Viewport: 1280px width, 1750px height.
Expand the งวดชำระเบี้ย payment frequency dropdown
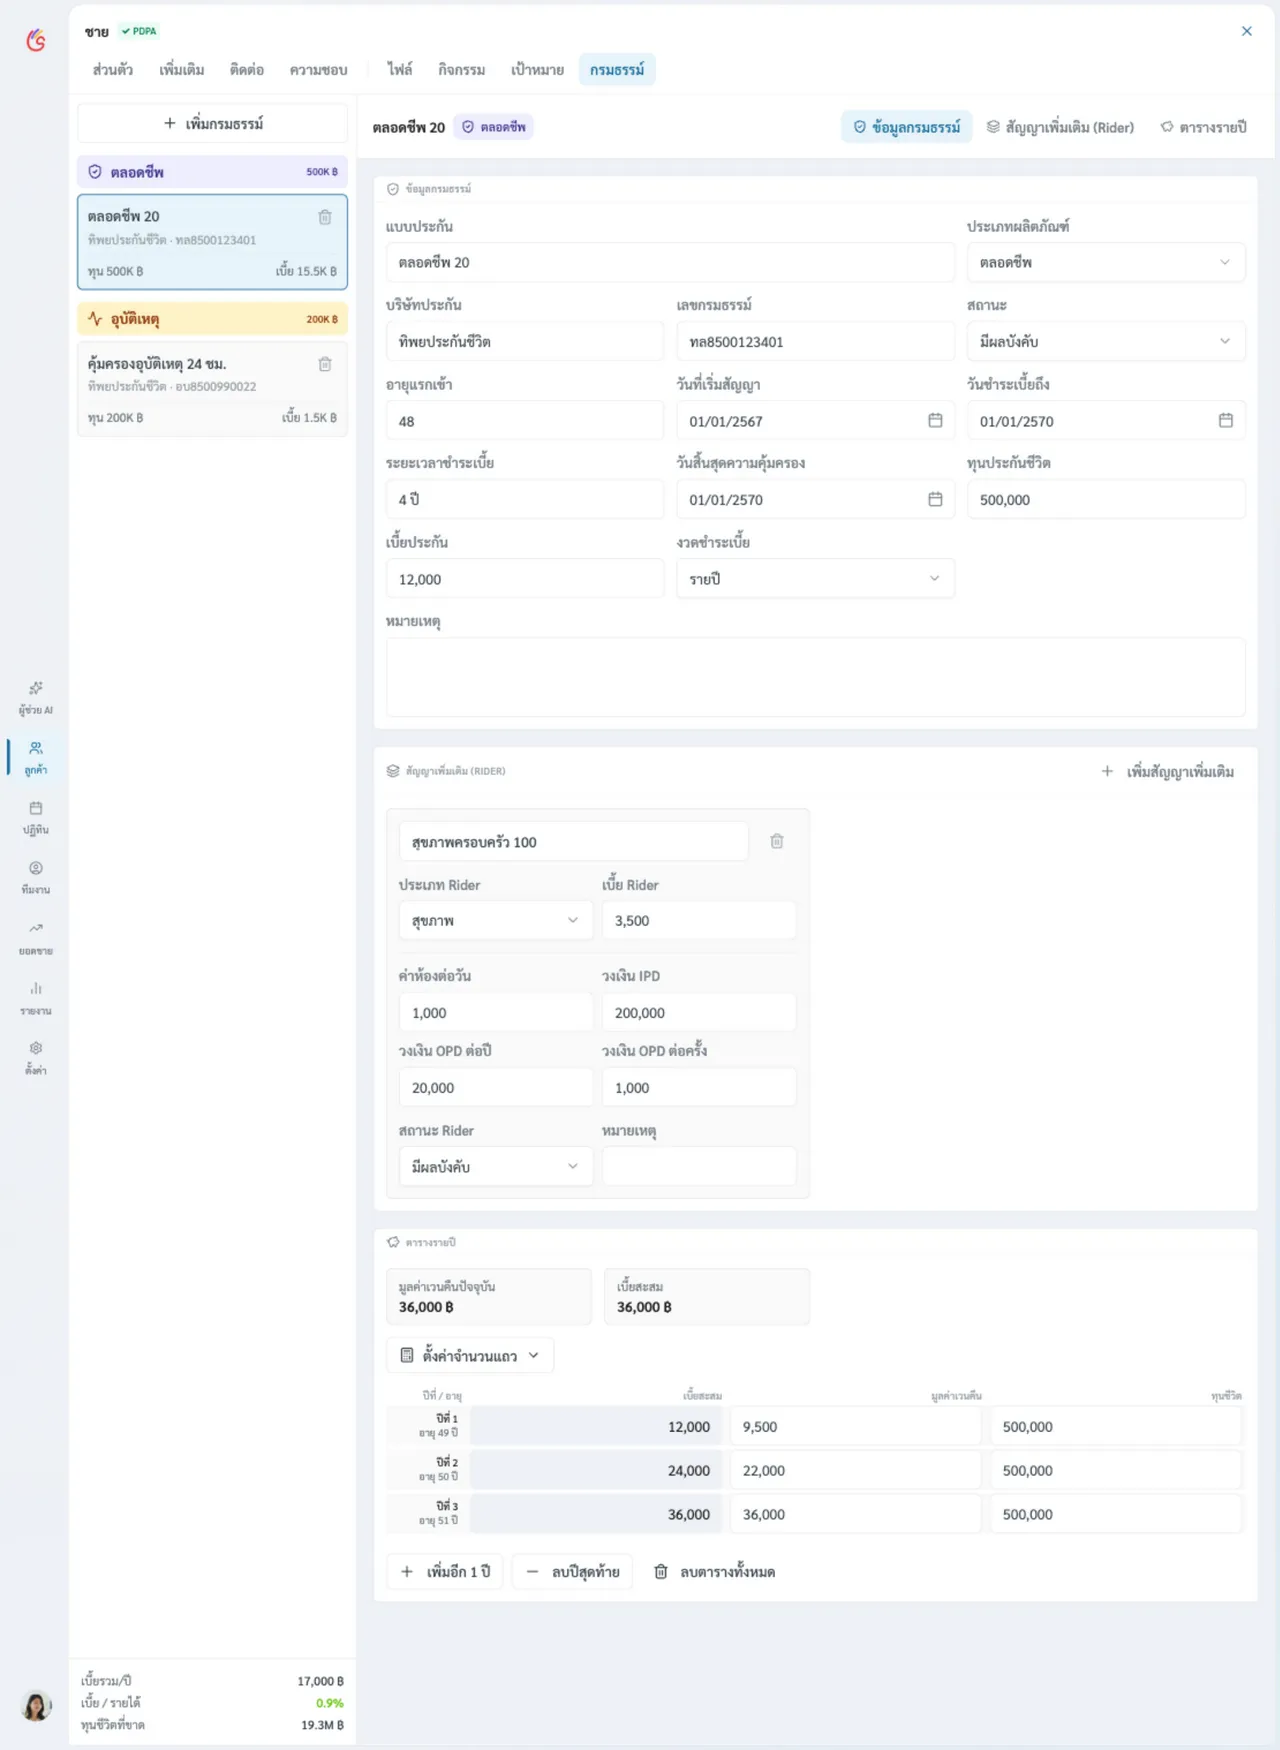(815, 578)
